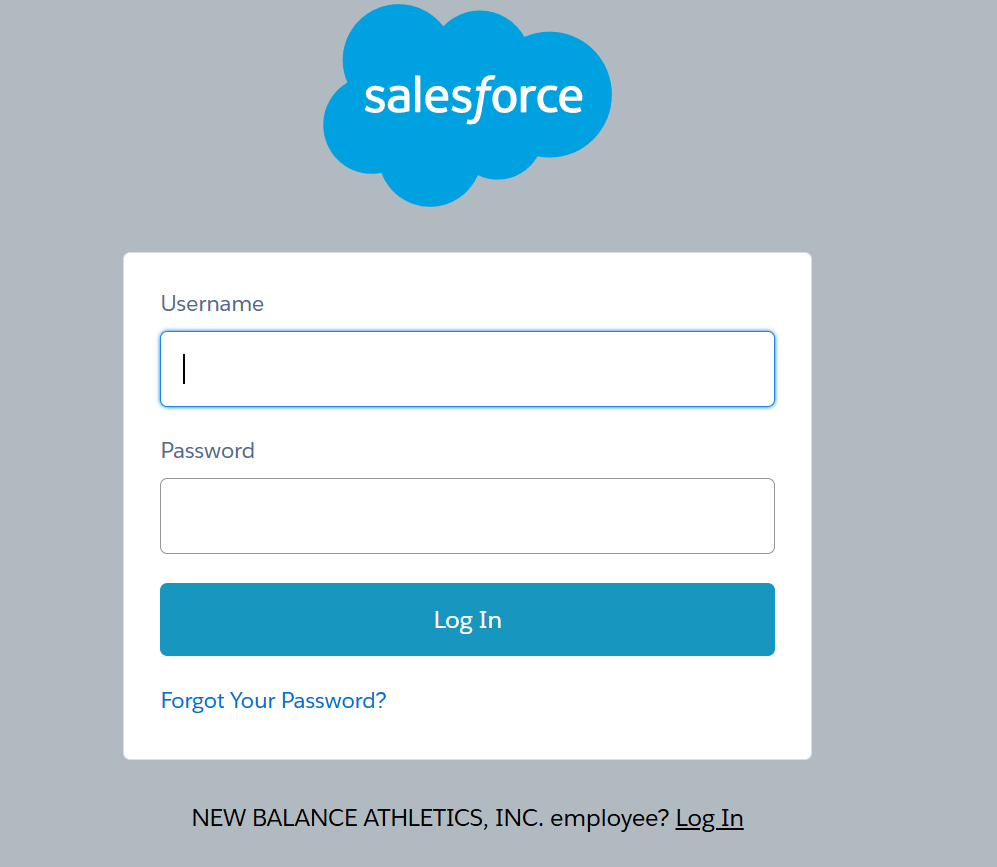Start password recovery via Forgot Your Password?
The image size is (997, 867).
coord(273,700)
